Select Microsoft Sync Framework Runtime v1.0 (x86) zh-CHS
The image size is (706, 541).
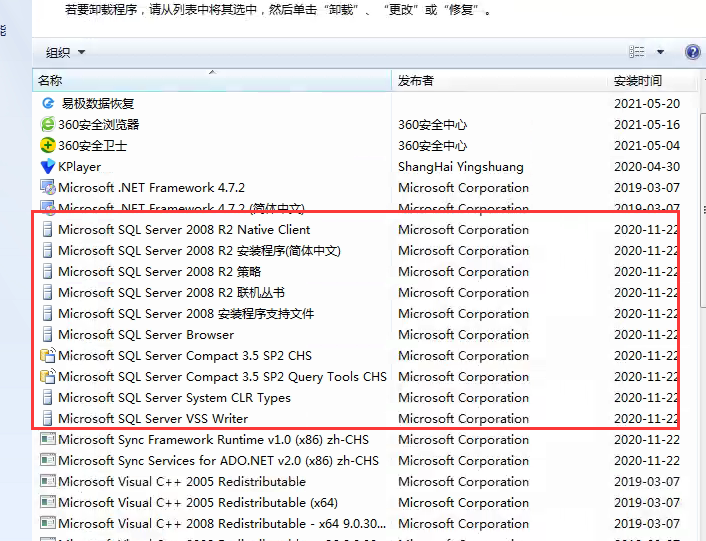pyautogui.click(x=213, y=439)
